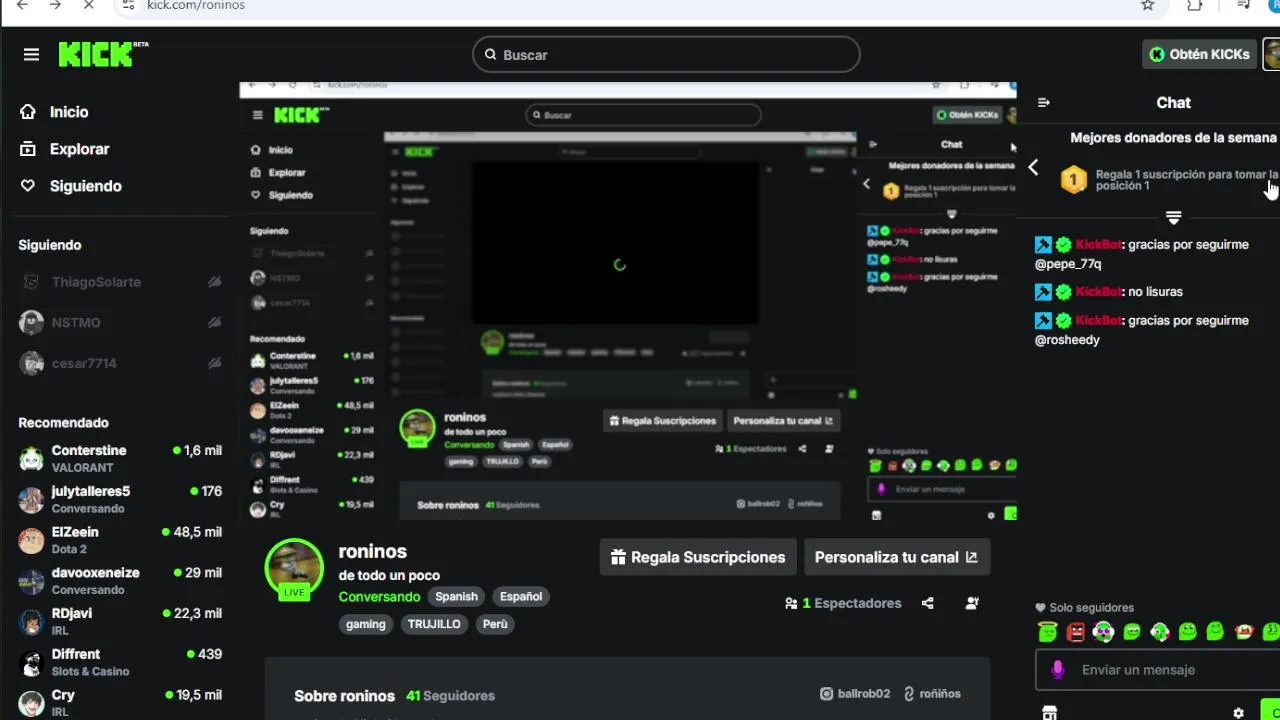Image resolution: width=1280 pixels, height=720 pixels.
Task: Click the green verified badge on the 'no lisuras' message
Action: pyautogui.click(x=1064, y=292)
